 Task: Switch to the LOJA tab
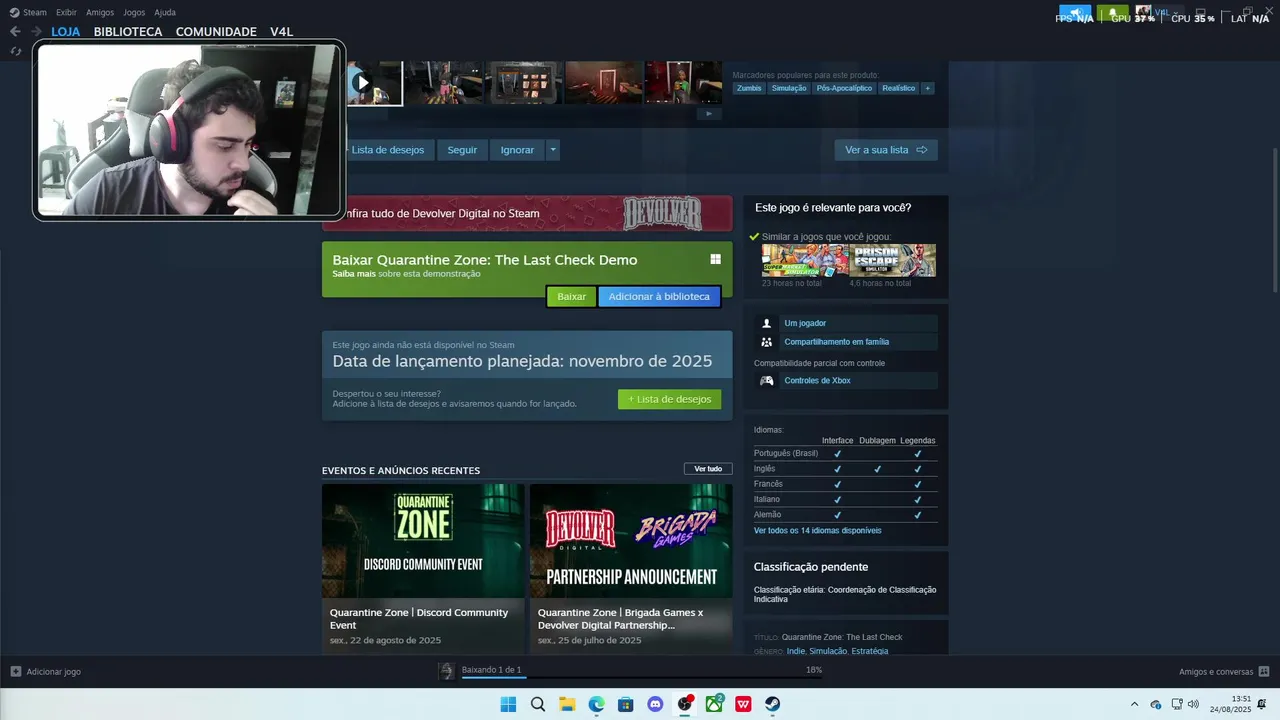pyautogui.click(x=66, y=32)
